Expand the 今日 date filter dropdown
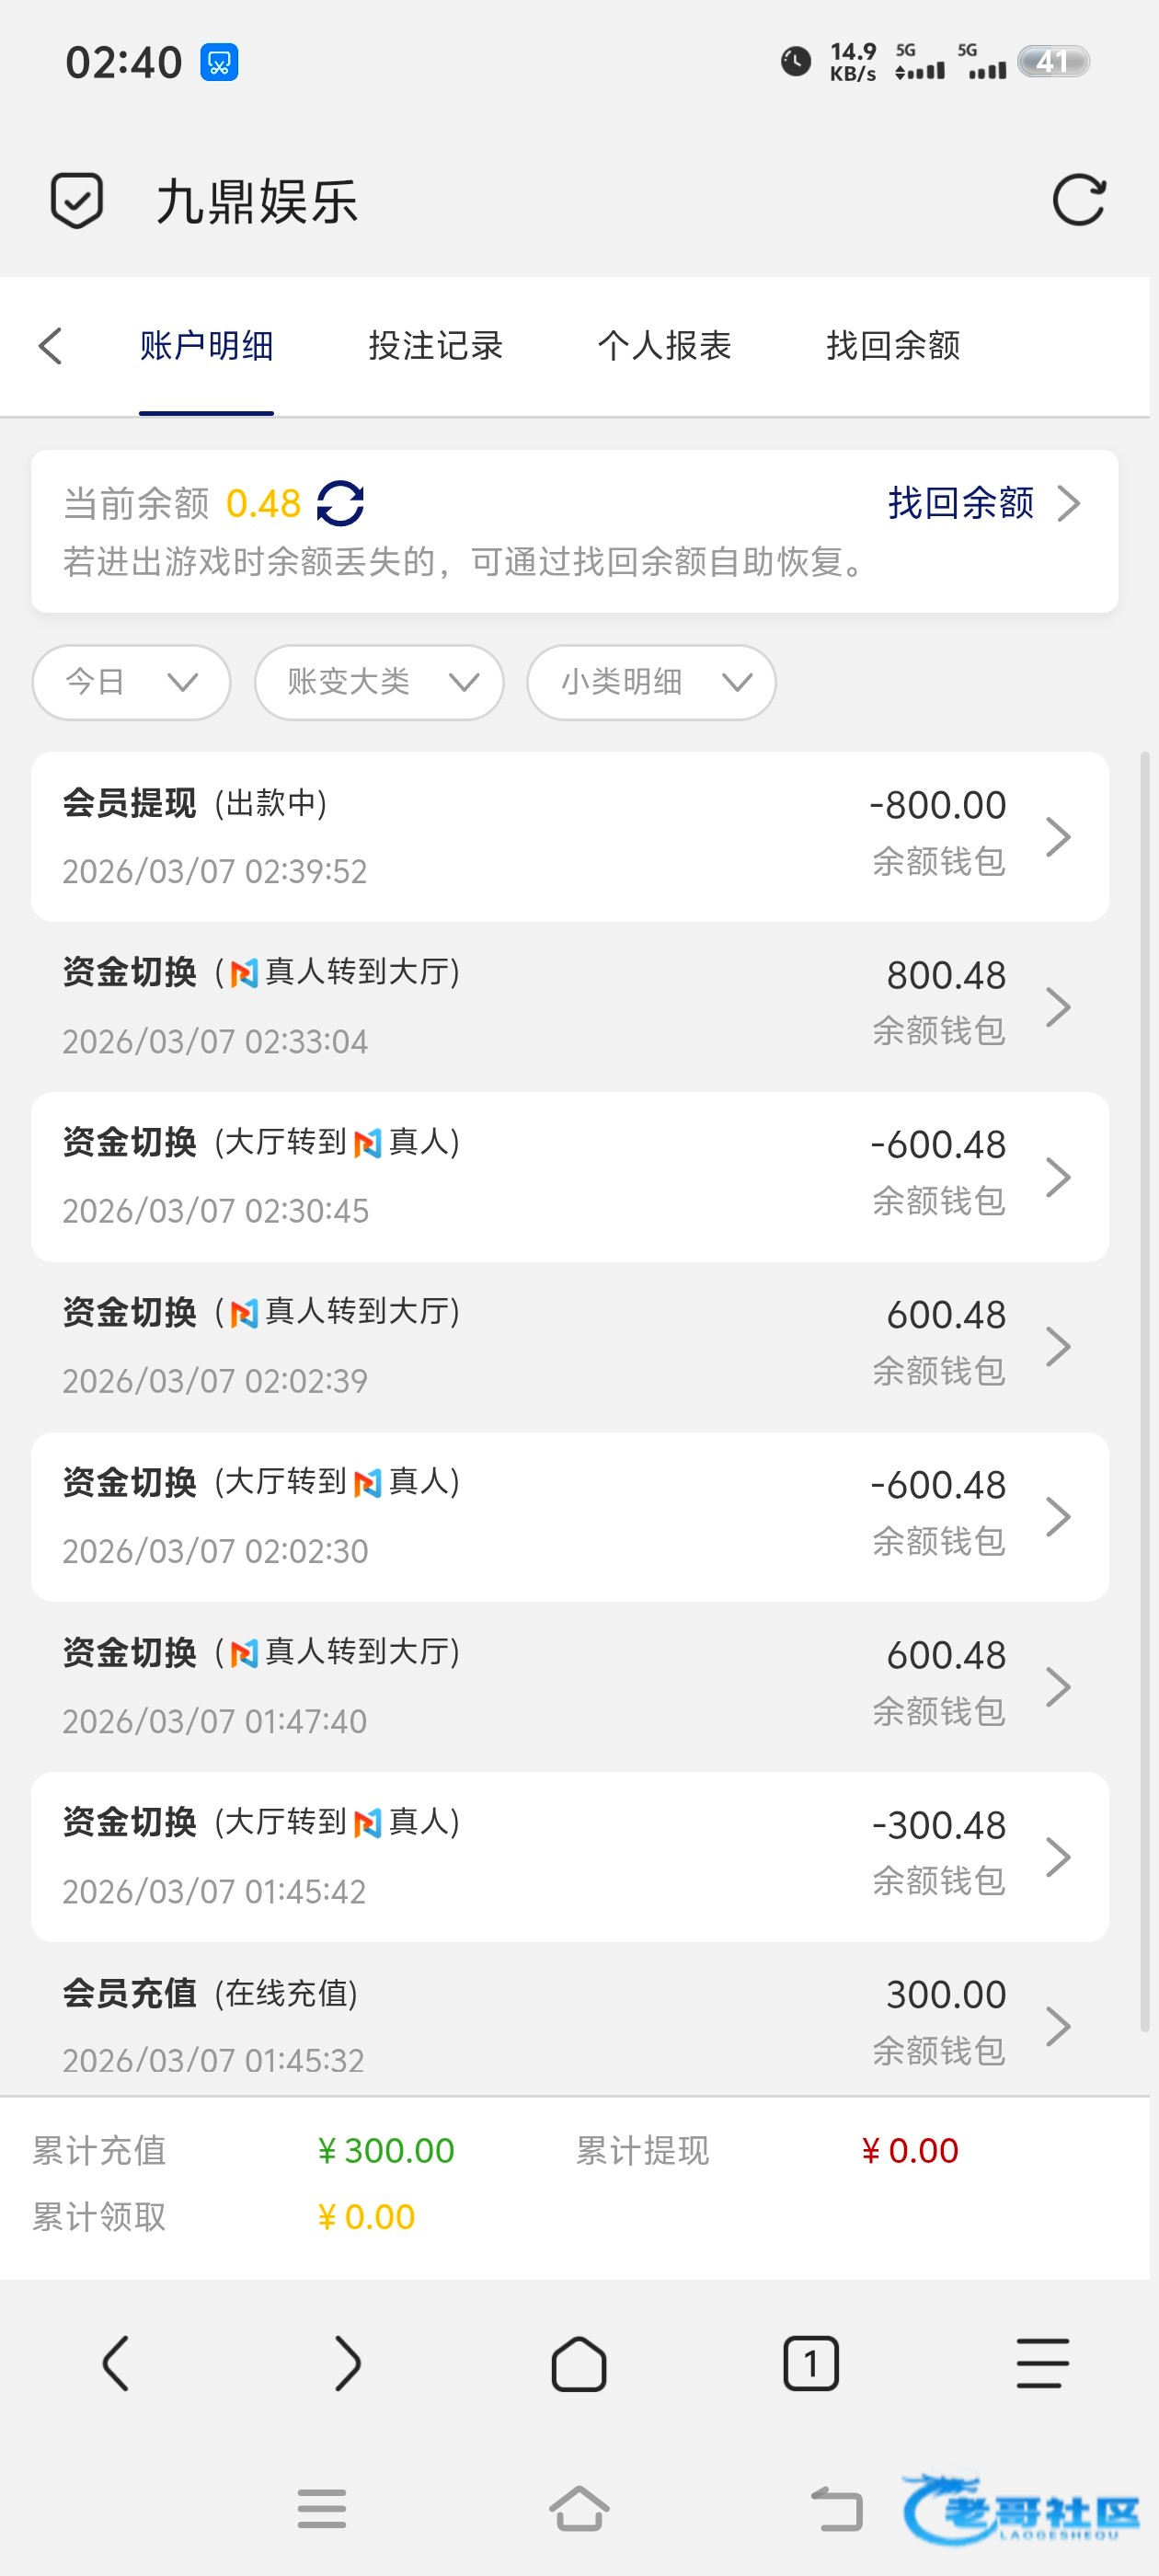This screenshot has height=2576, width=1159. click(x=131, y=682)
